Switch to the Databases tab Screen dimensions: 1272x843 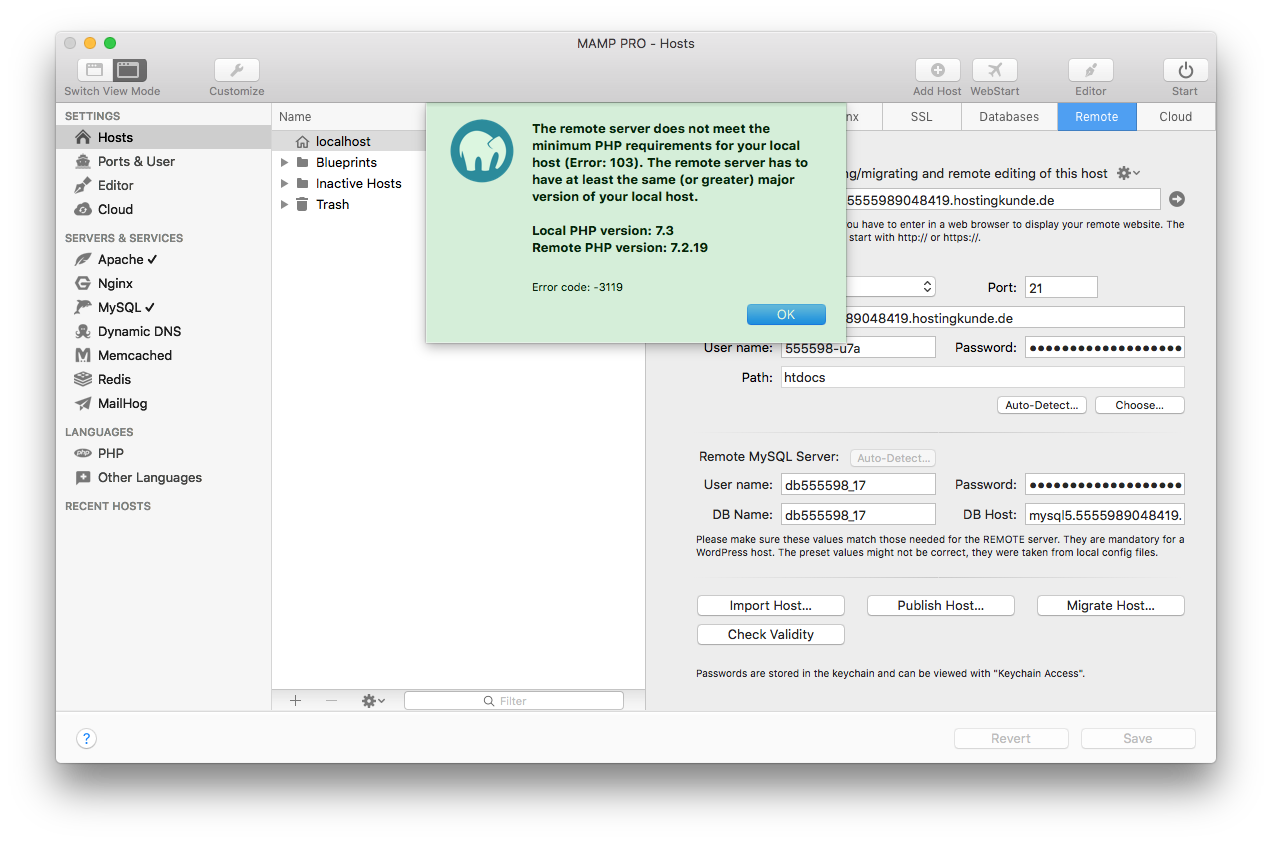(1009, 116)
